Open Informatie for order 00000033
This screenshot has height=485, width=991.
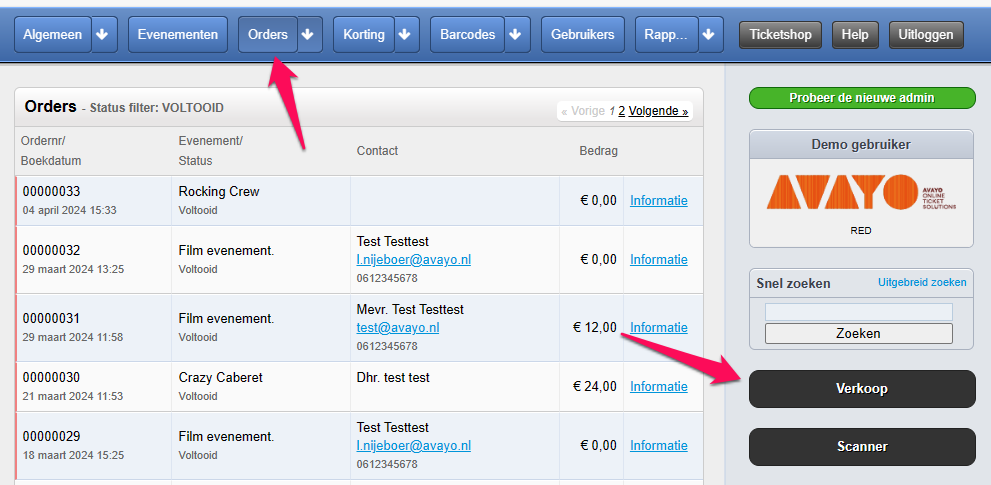(659, 200)
